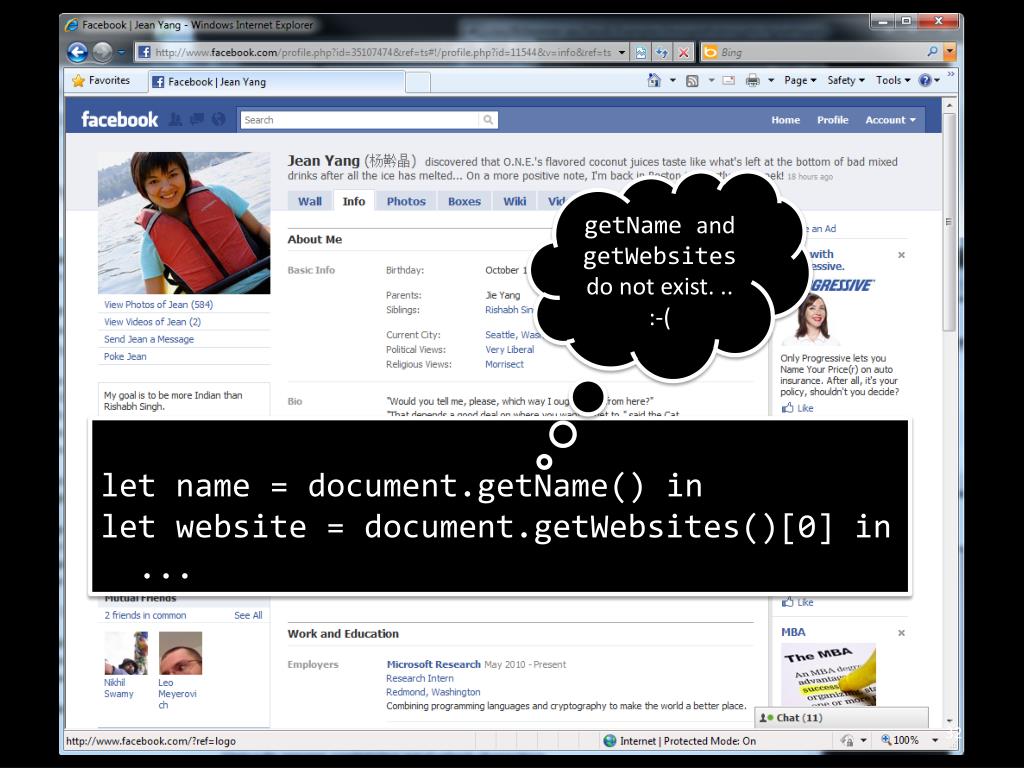Click the Print icon
The image size is (1024, 768).
pos(753,80)
